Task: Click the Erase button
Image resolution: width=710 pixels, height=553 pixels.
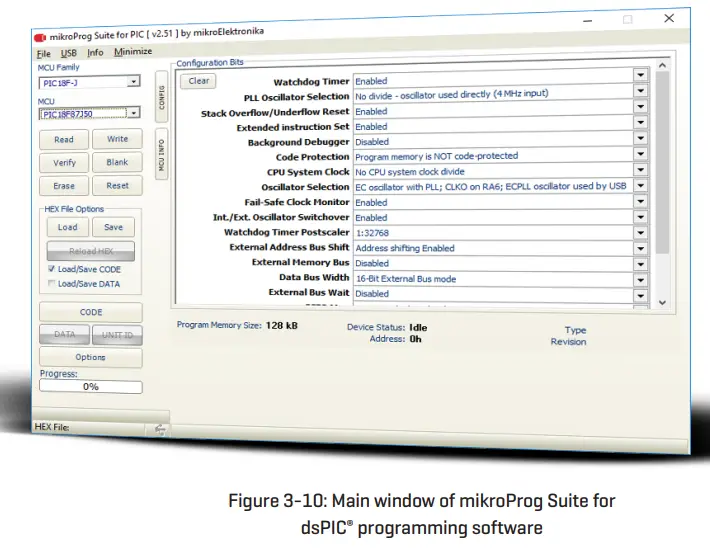Action: (64, 186)
